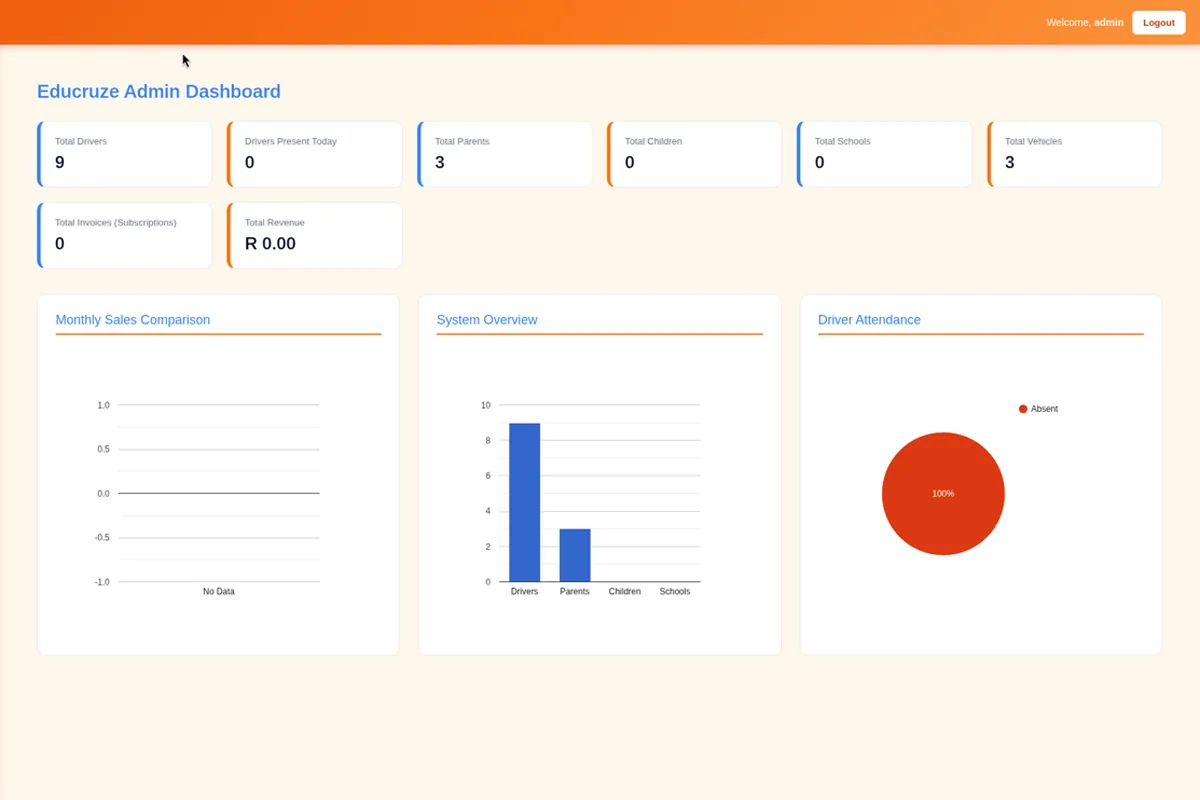Select the Total Vehicles card
The image size is (1200, 800).
coord(1074,154)
